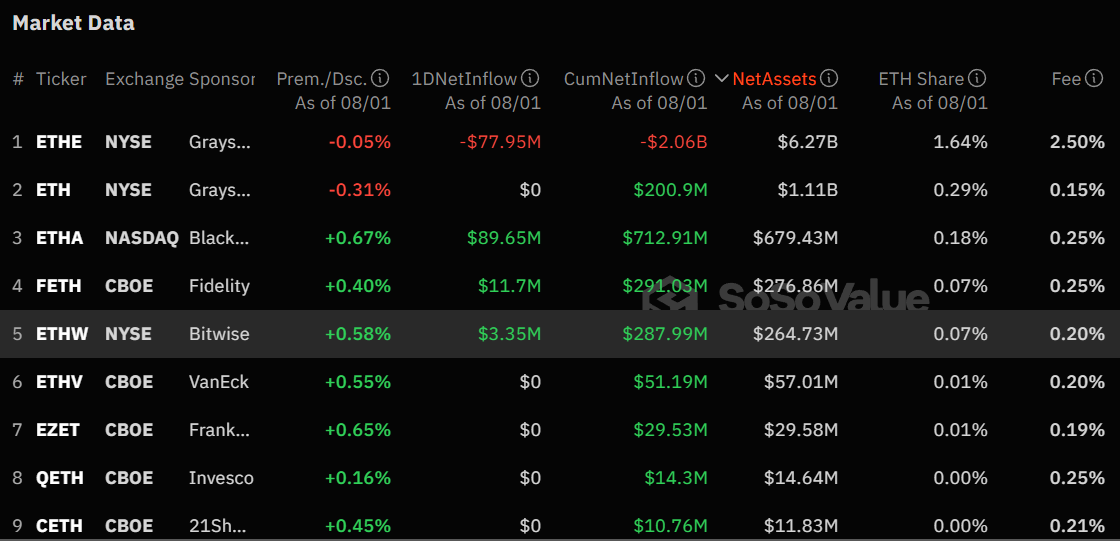Click the $6.27B net assets value
This screenshot has height=541, width=1120.
(808, 142)
